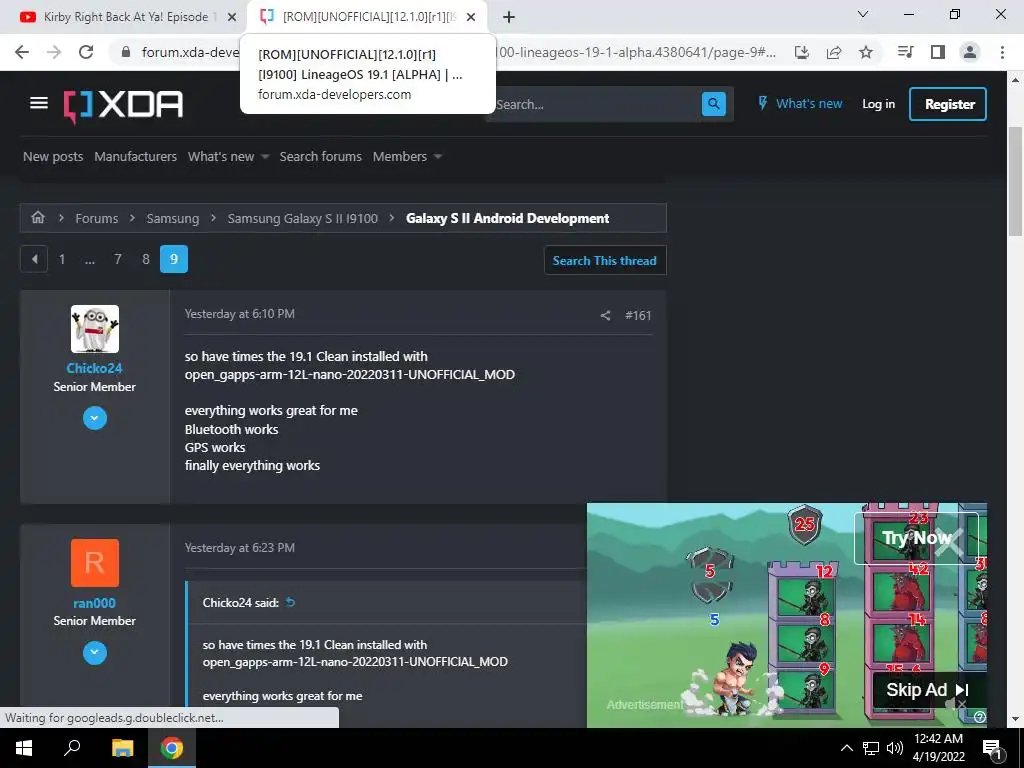Share post #161 icon
This screenshot has height=768, width=1024.
coord(605,315)
